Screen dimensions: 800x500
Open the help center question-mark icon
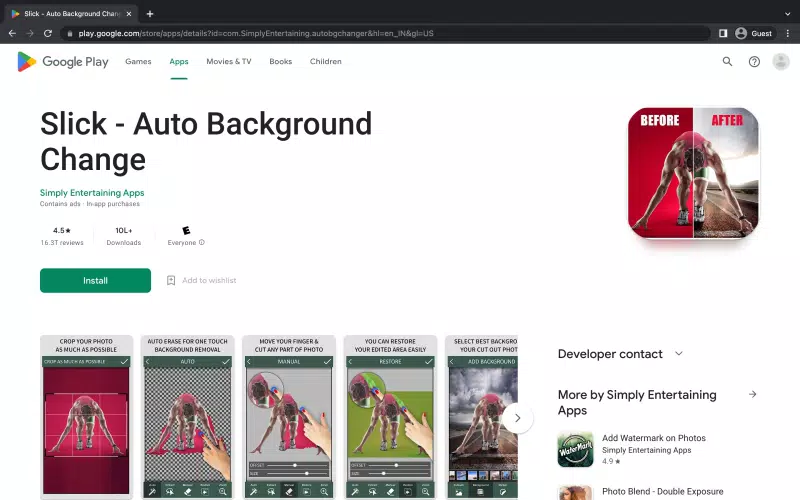click(x=754, y=62)
